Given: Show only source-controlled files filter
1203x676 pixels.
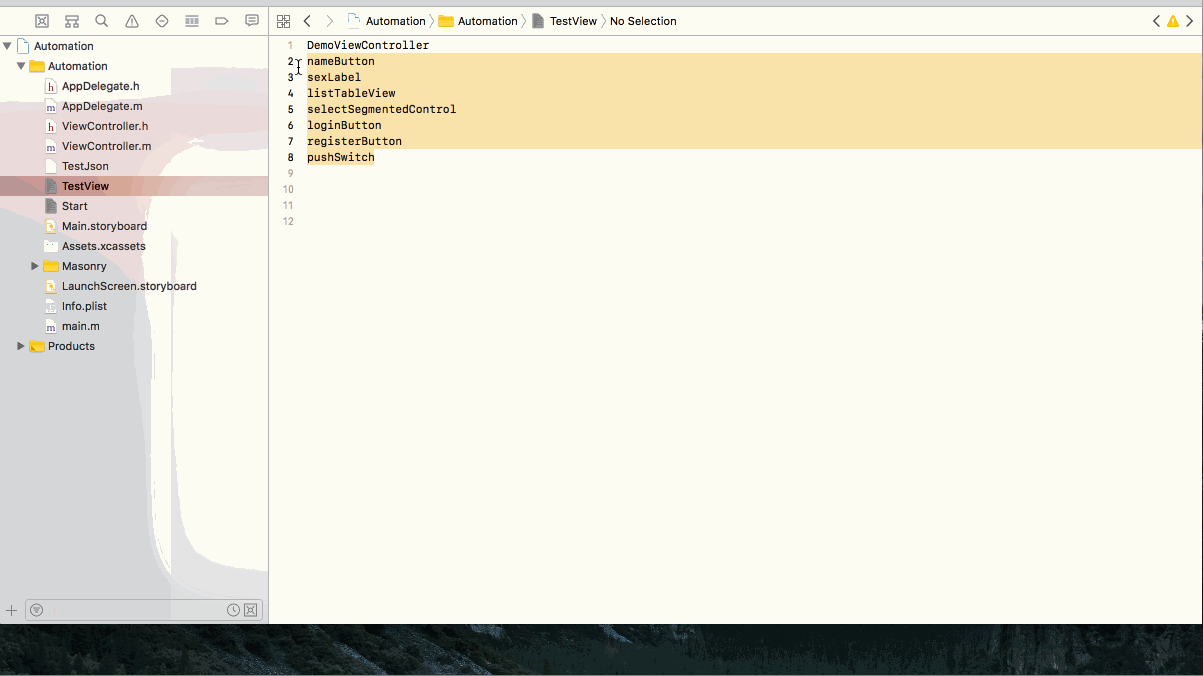Looking at the screenshot, I should [251, 610].
